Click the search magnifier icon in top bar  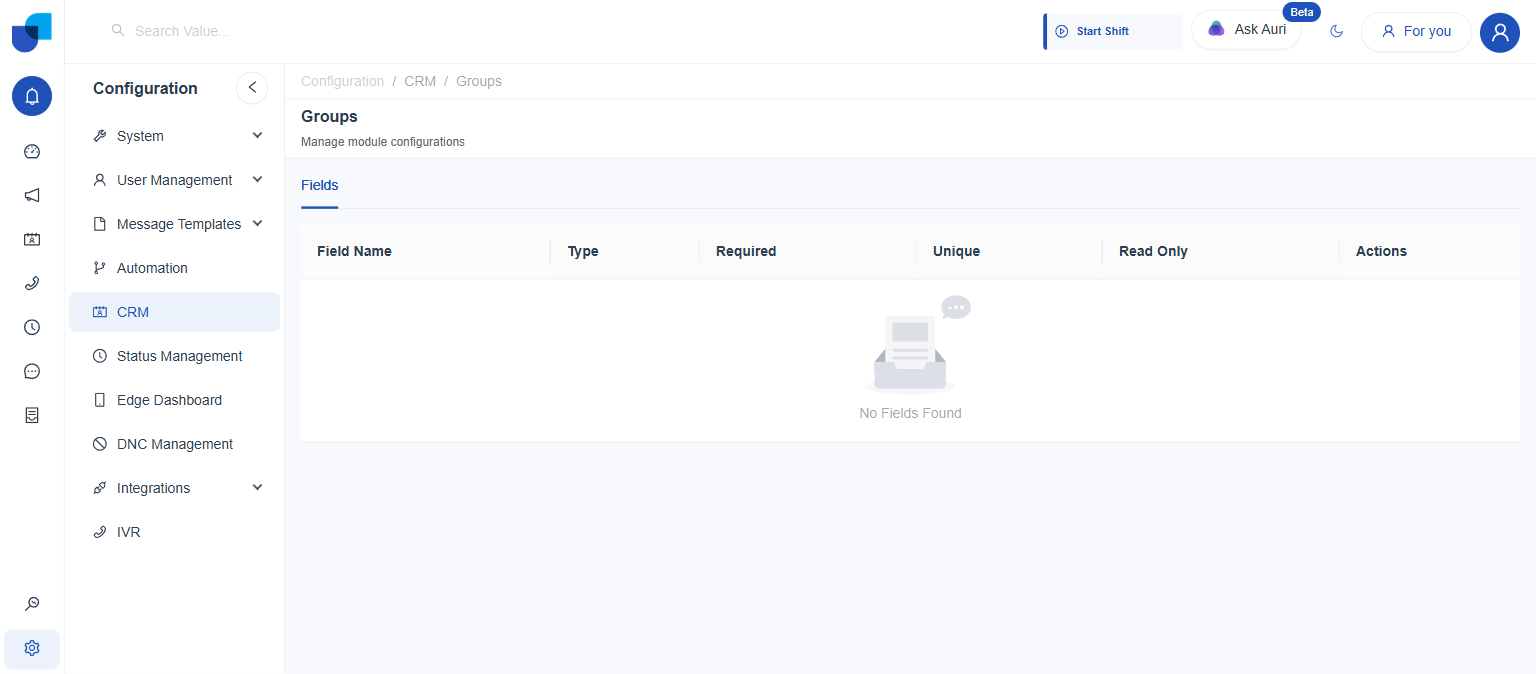118,31
